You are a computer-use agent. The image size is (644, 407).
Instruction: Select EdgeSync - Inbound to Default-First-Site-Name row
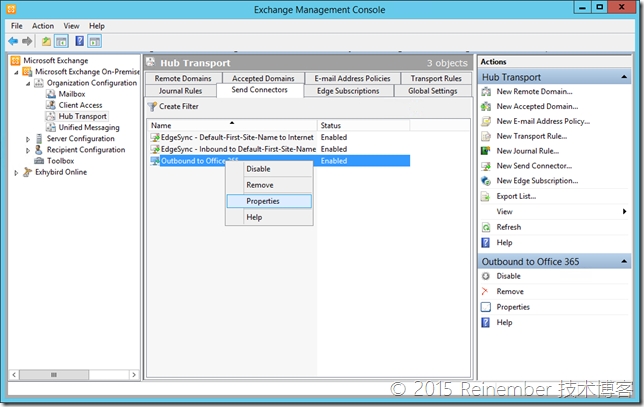point(279,149)
